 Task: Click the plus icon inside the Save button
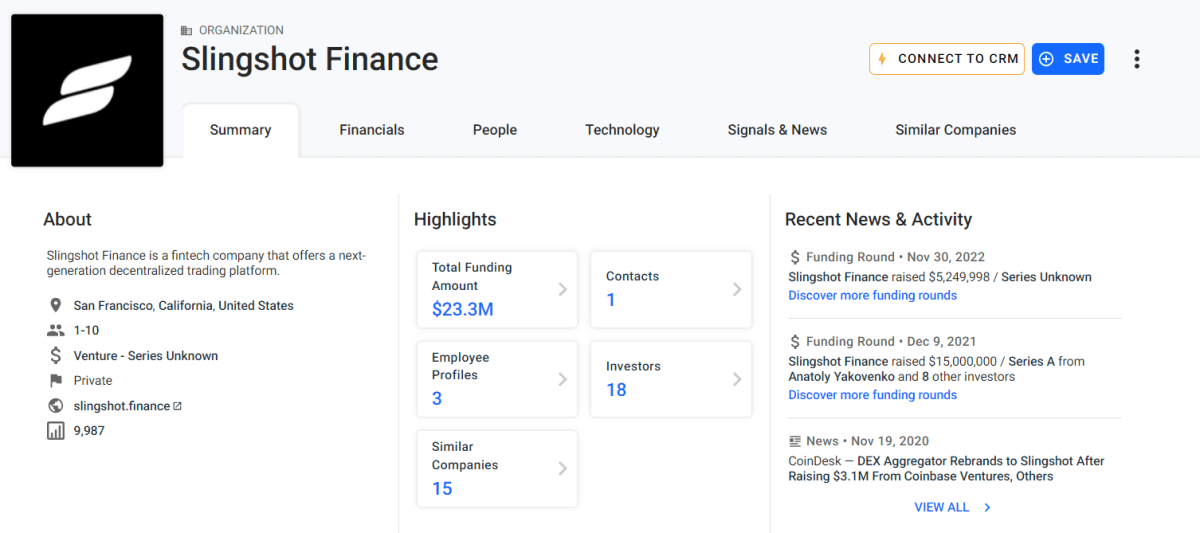point(1047,59)
